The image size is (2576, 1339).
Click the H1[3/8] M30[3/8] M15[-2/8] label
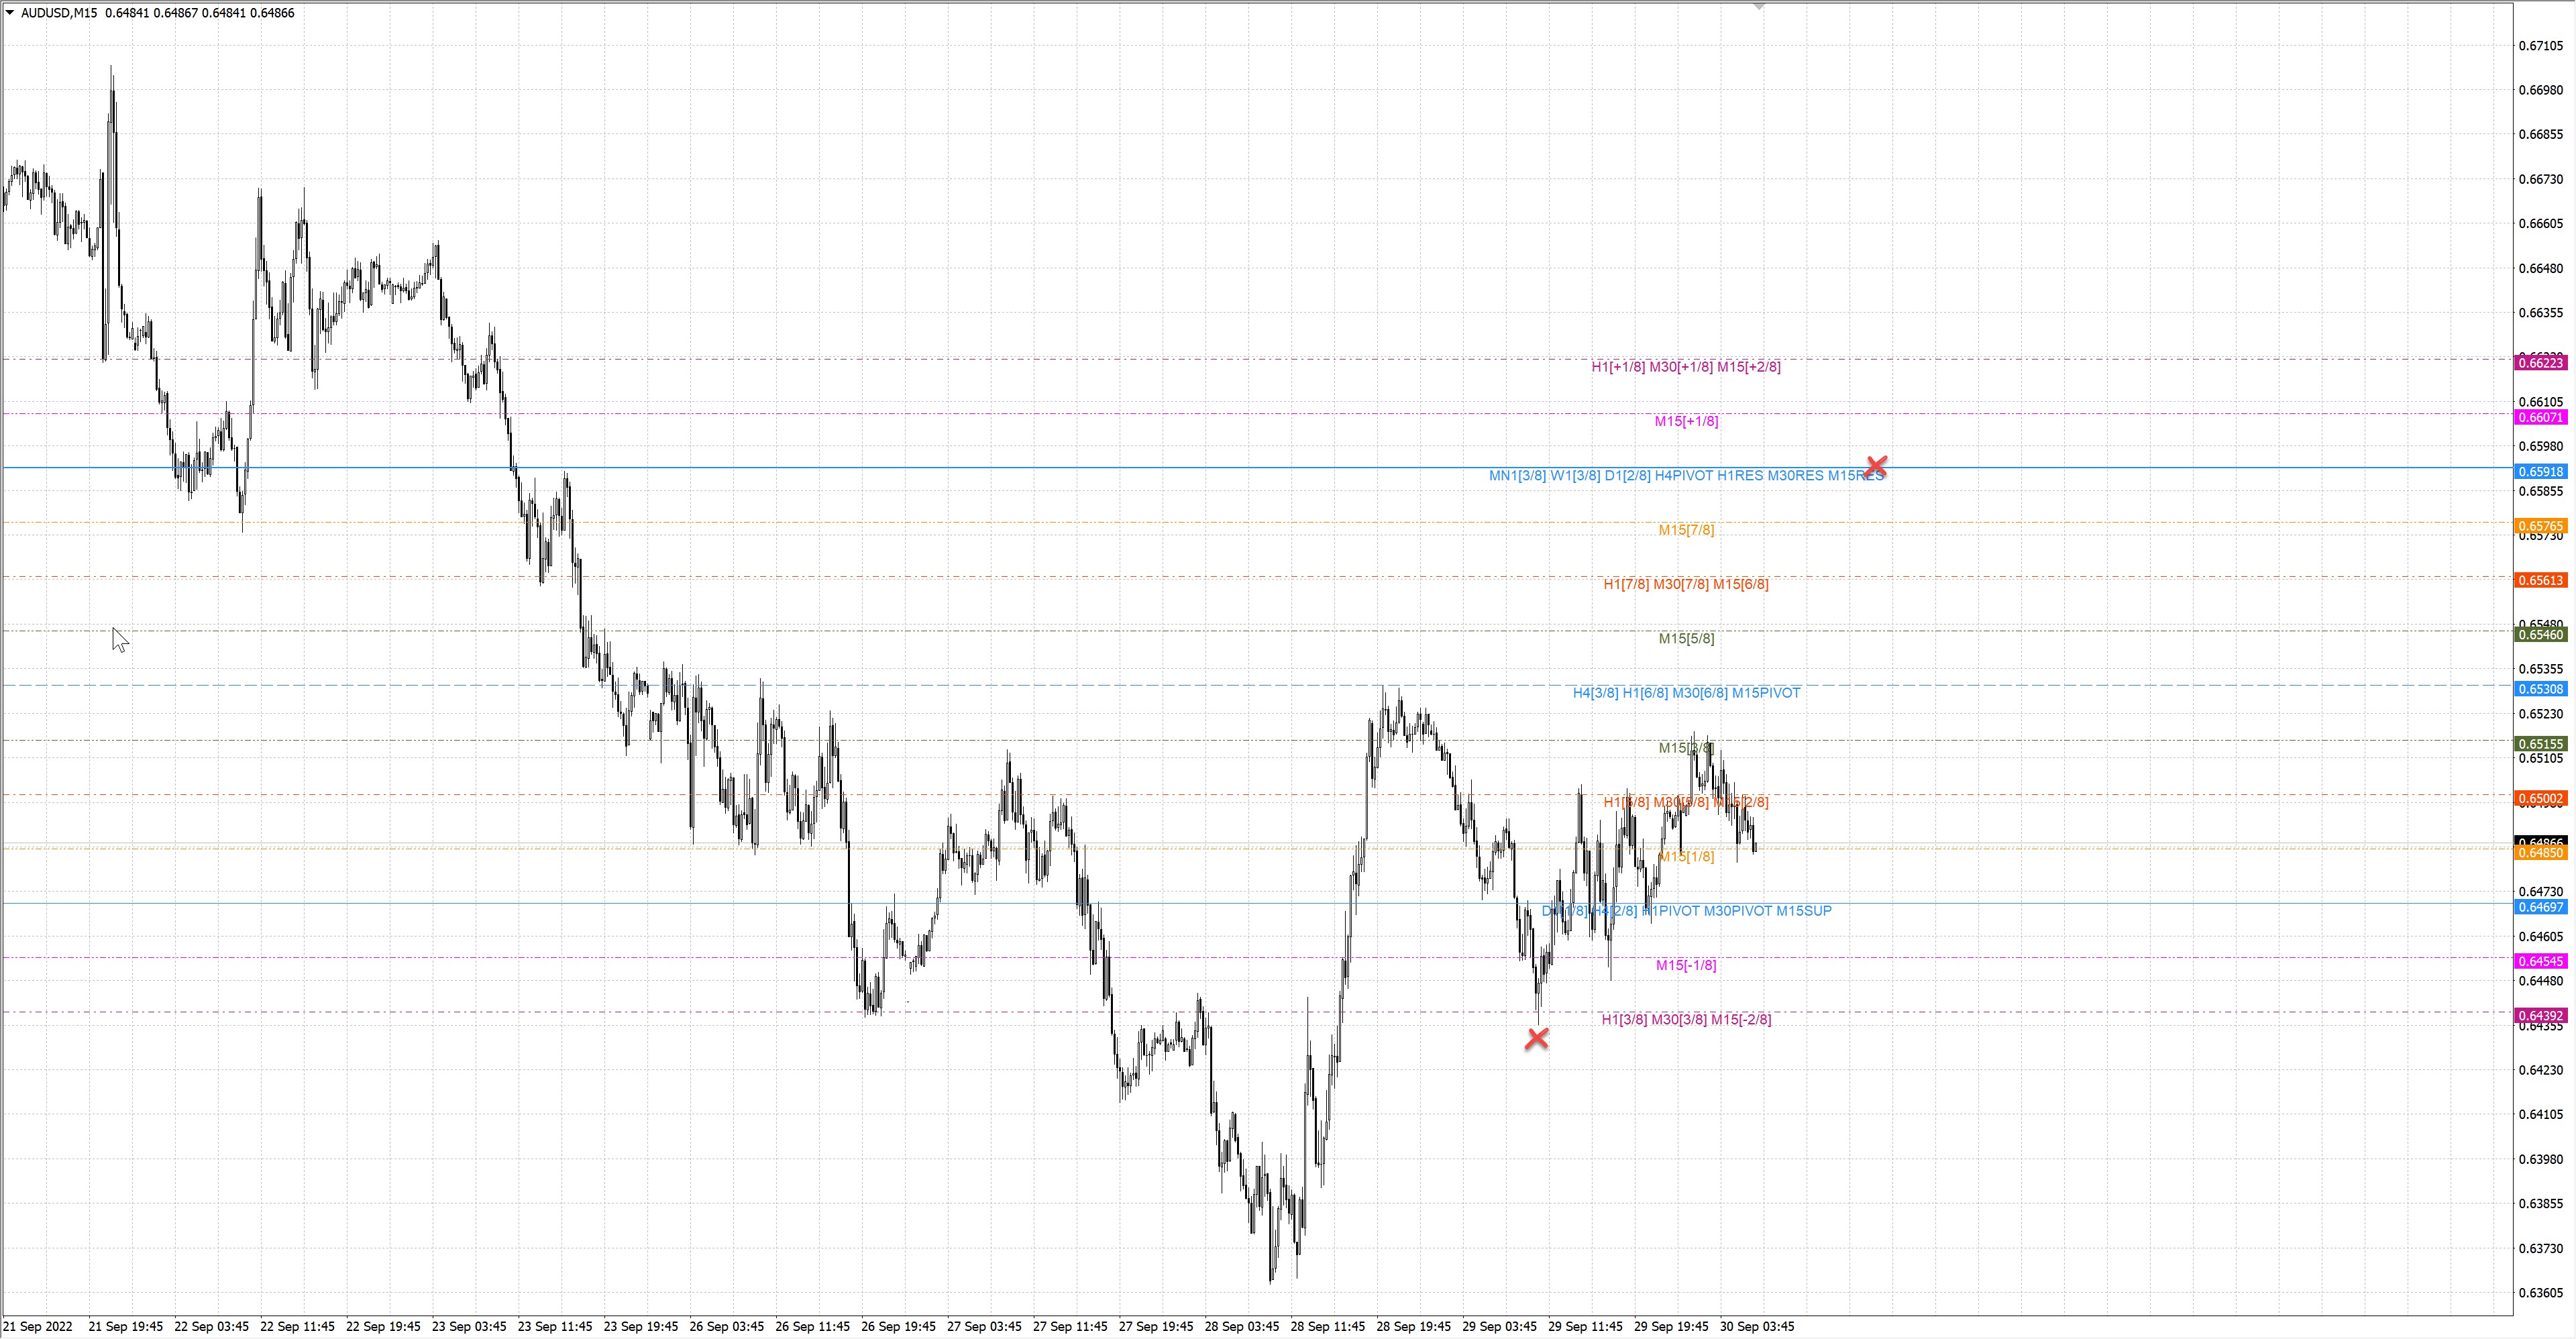tap(1686, 1020)
